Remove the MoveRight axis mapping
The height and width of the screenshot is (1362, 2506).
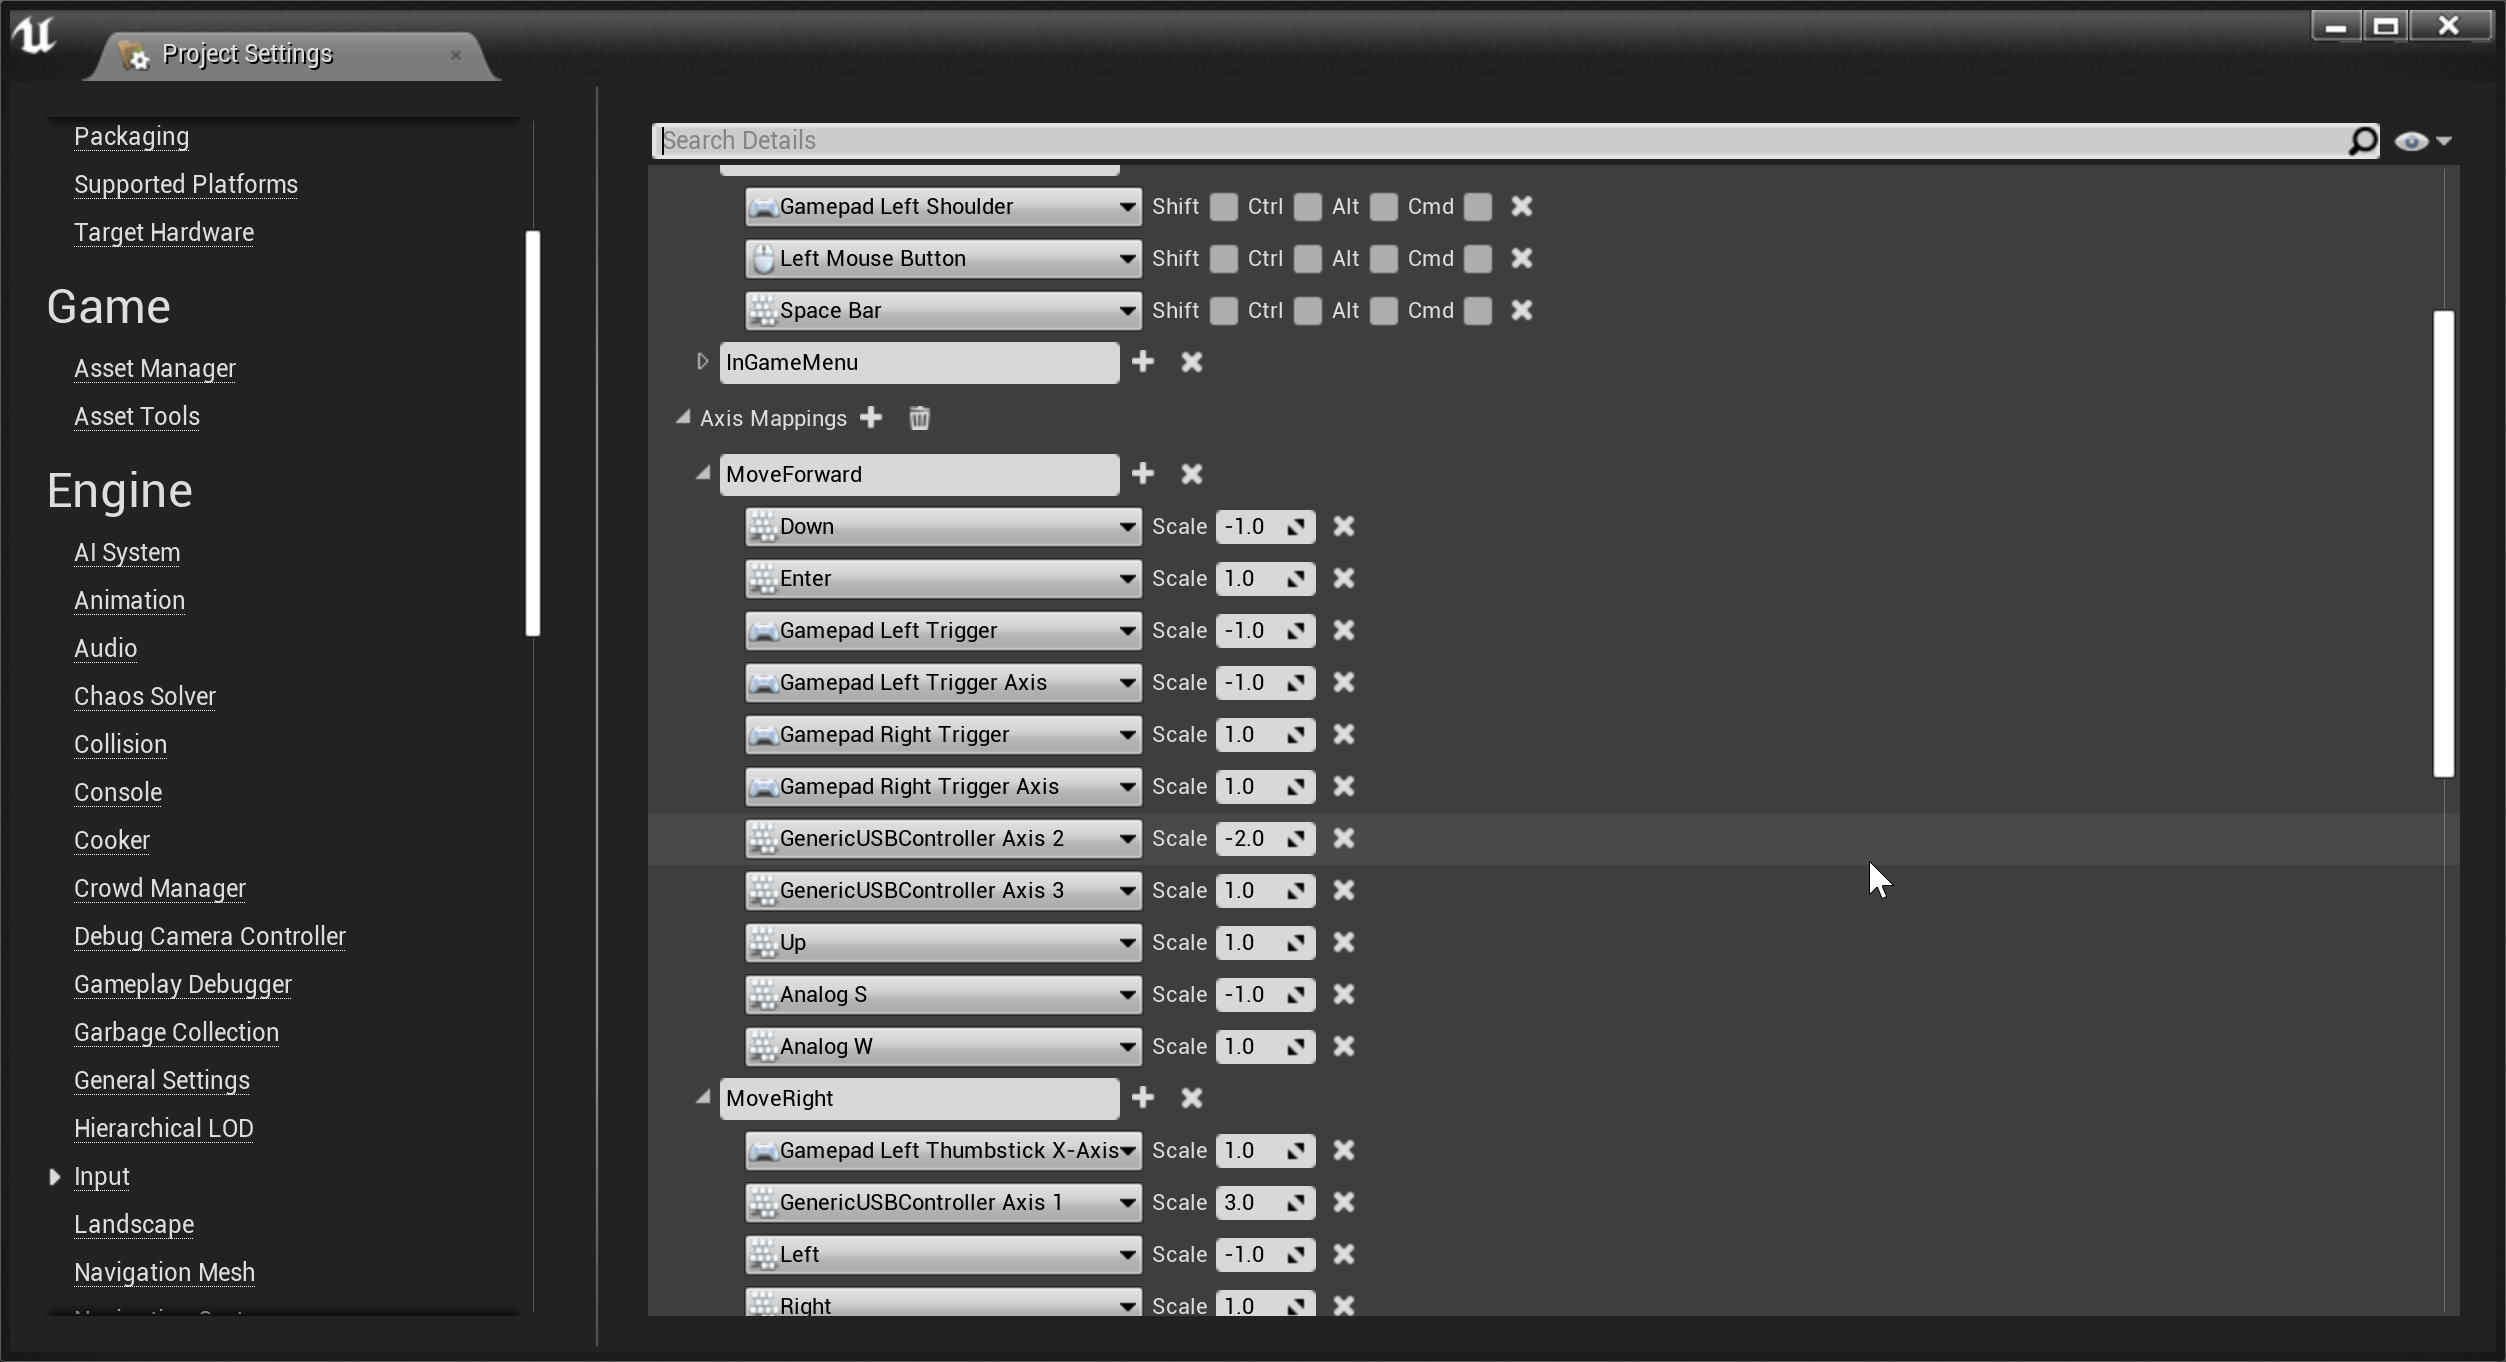point(1191,1098)
